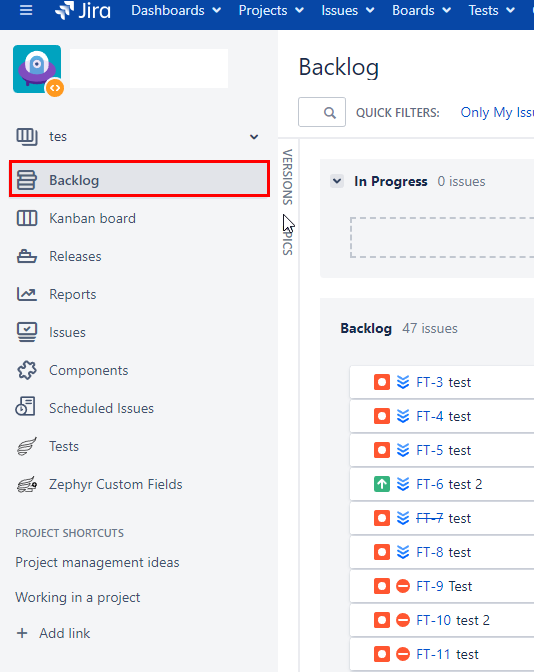
Task: Click the Scheduled Issues clock icon
Action: tap(26, 406)
